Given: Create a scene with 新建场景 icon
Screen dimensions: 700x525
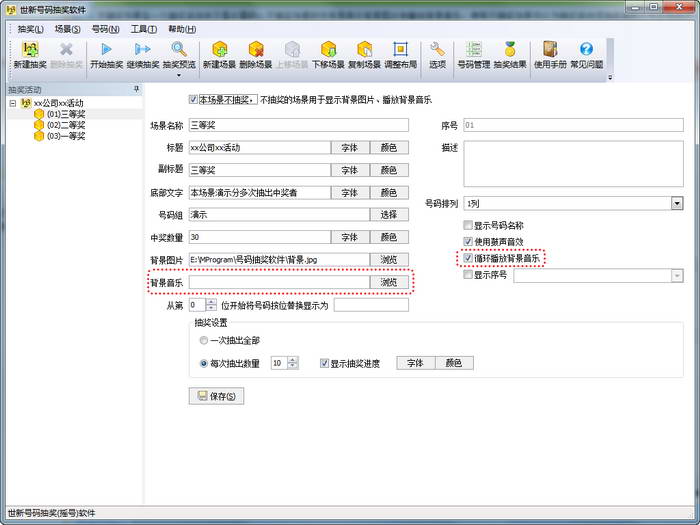Looking at the screenshot, I should click(219, 54).
